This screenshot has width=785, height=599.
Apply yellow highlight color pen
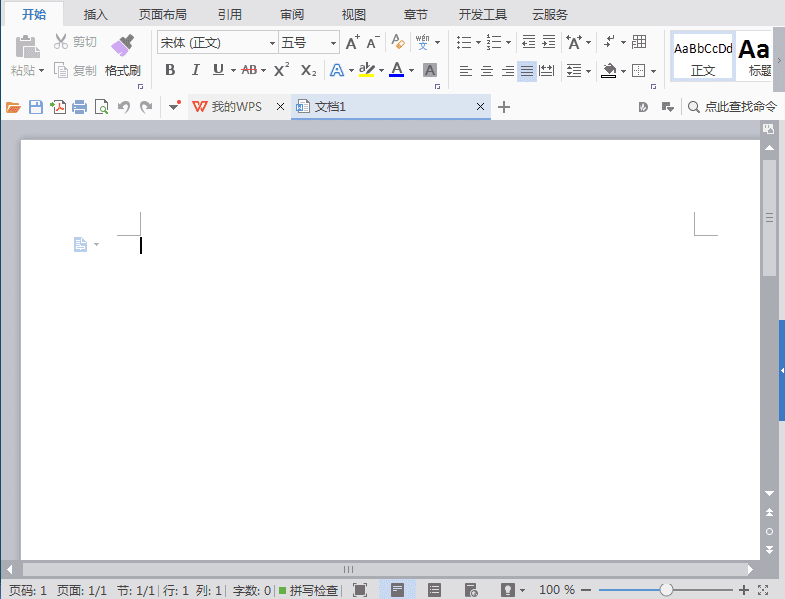click(366, 70)
